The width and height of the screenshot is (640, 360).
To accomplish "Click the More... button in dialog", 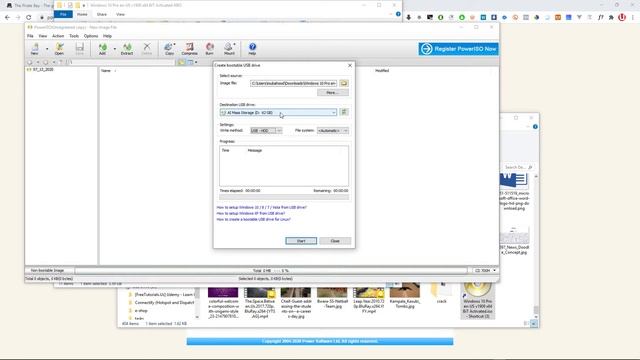I will pyautogui.click(x=333, y=93).
